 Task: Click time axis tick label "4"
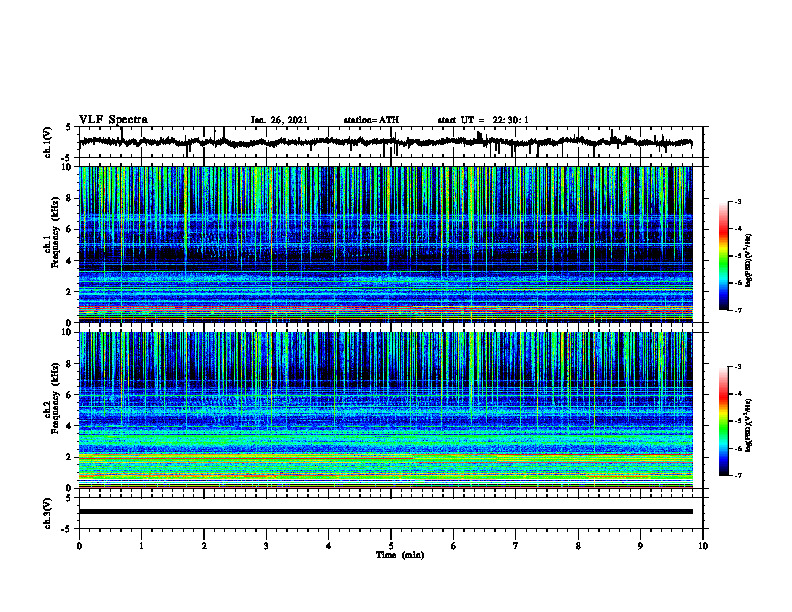point(329,546)
